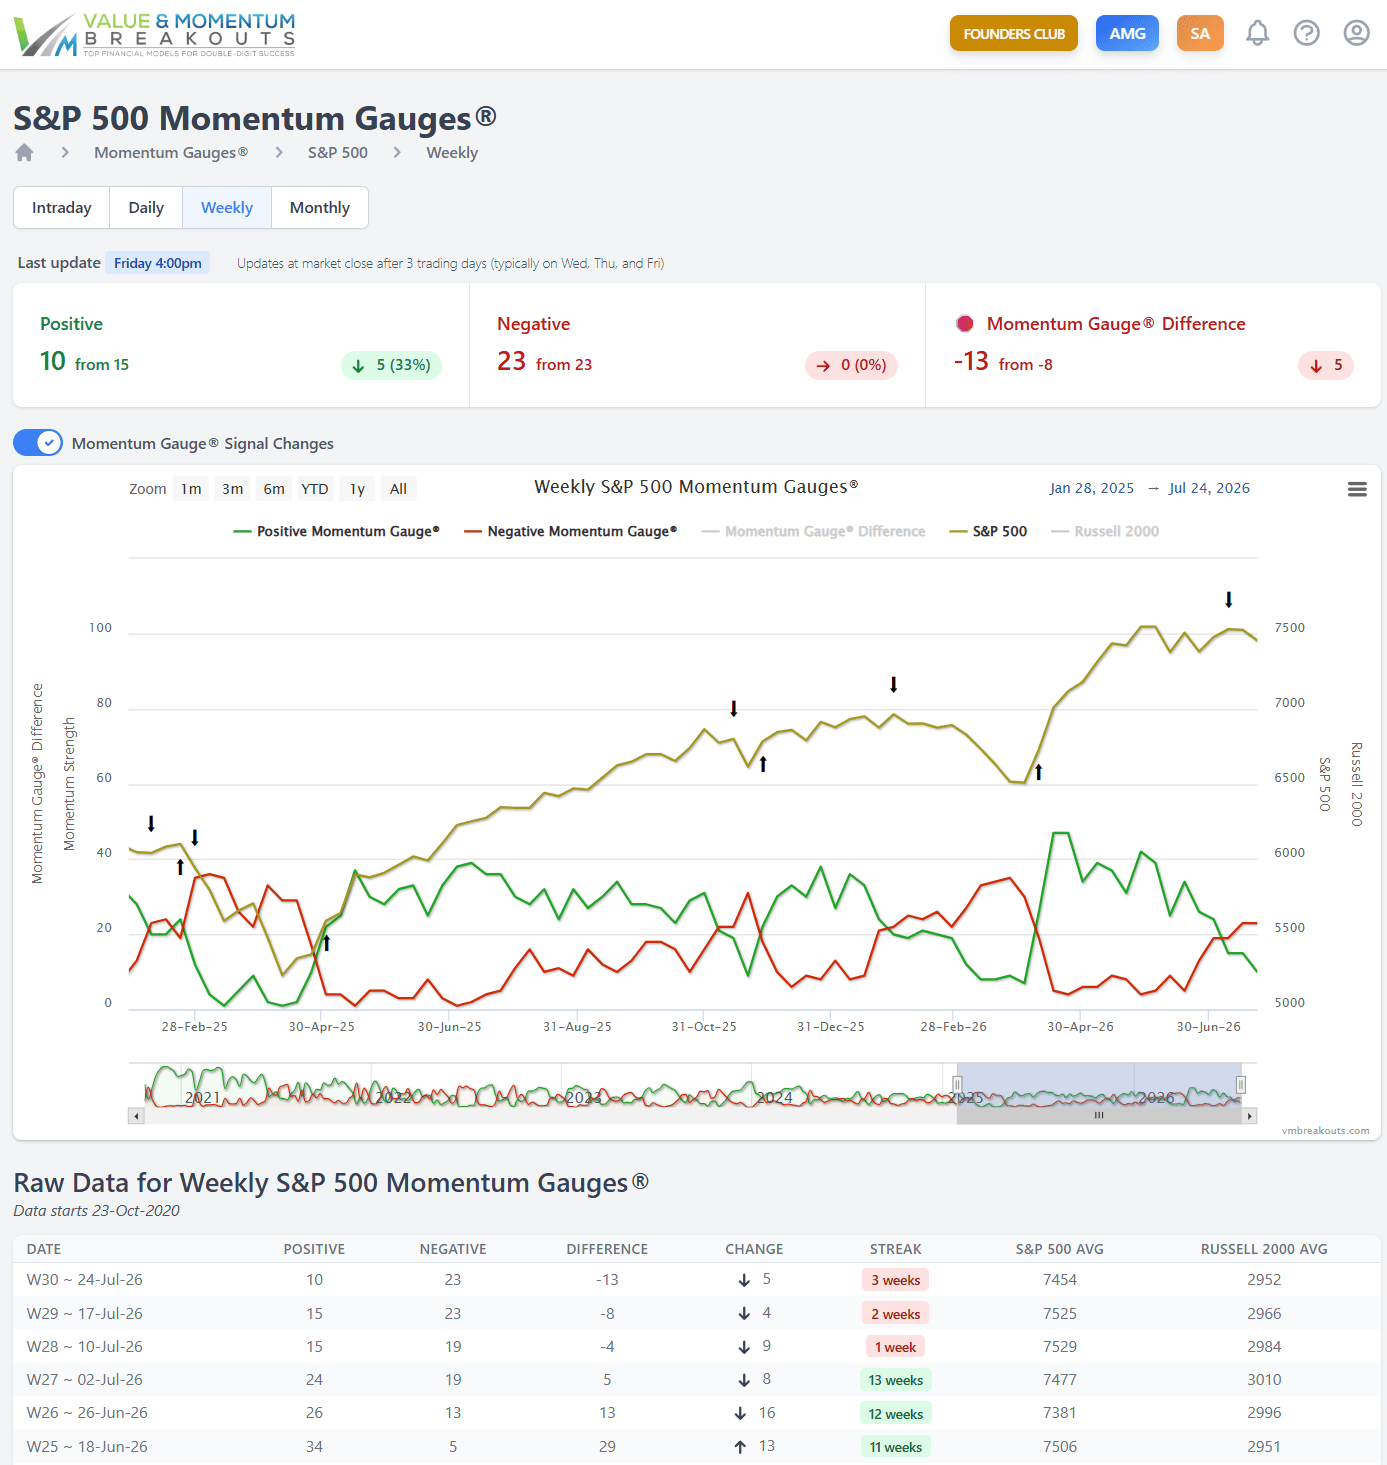The height and width of the screenshot is (1465, 1387).
Task: Select the Weekly tab
Action: (227, 208)
